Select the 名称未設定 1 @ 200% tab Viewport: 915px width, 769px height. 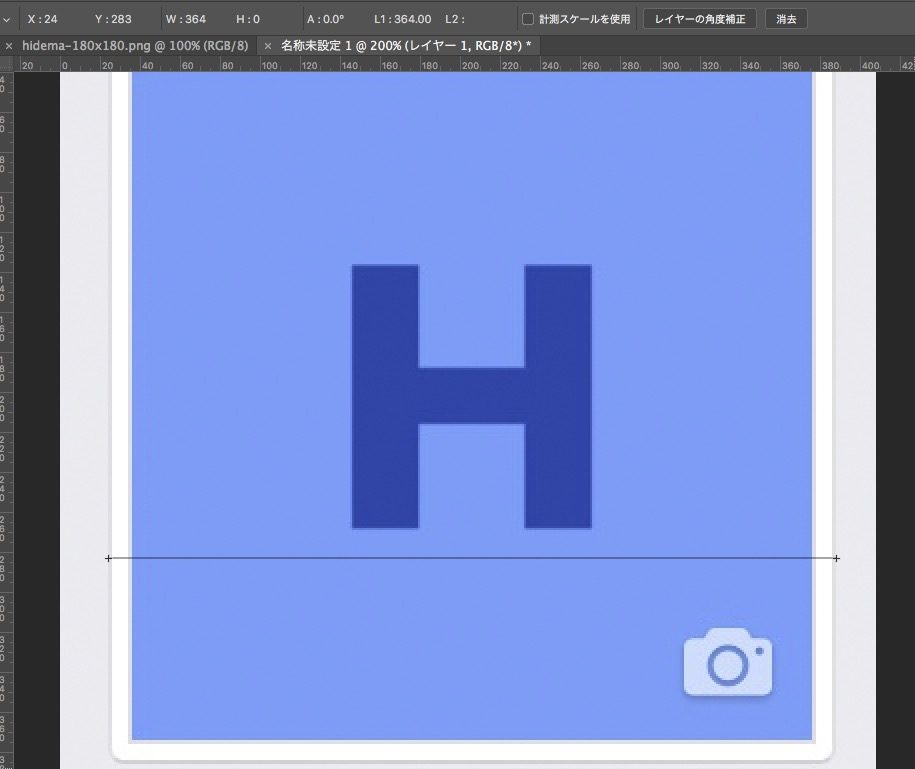[x=405, y=46]
